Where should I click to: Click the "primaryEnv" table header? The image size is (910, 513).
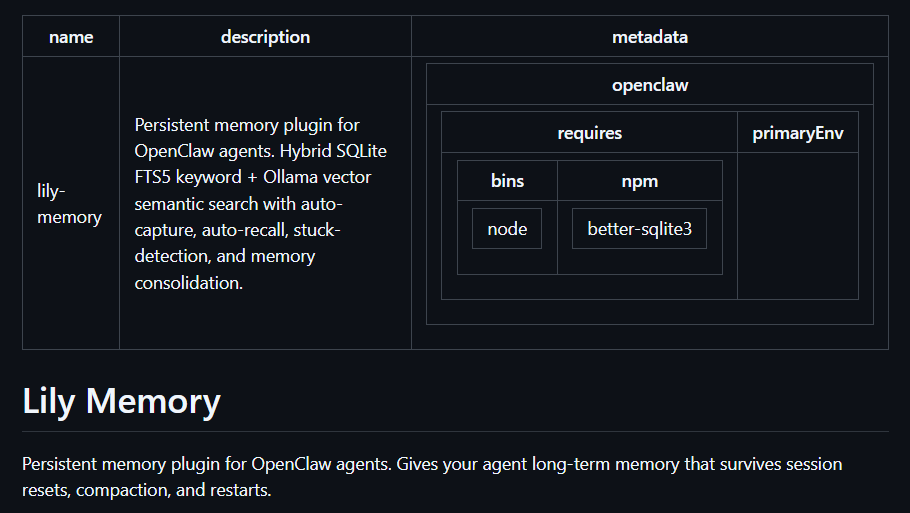point(798,133)
